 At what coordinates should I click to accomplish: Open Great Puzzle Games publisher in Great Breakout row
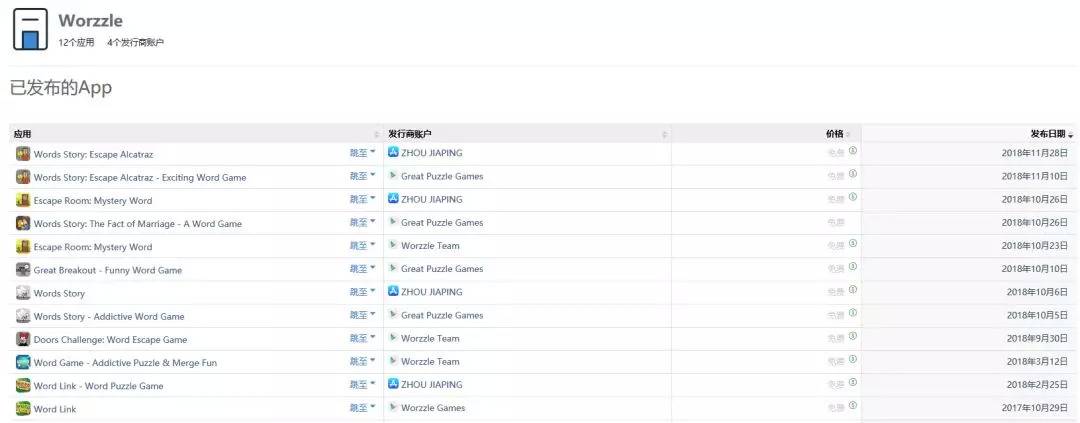click(x=442, y=269)
